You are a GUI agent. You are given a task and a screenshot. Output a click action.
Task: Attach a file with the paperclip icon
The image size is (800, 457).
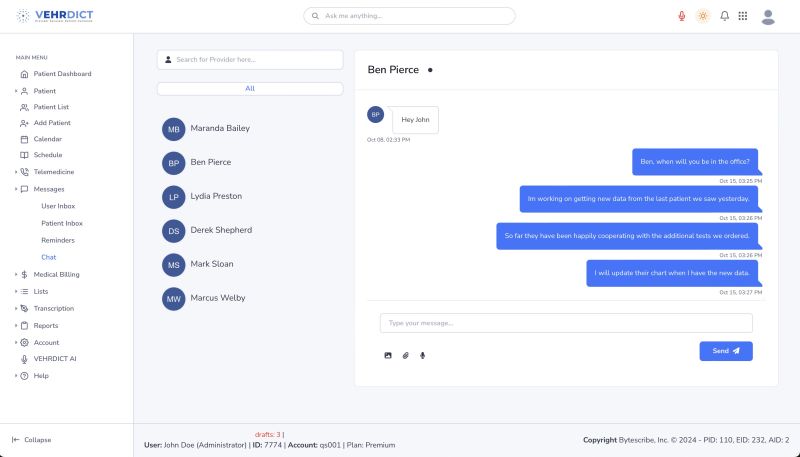tap(405, 355)
